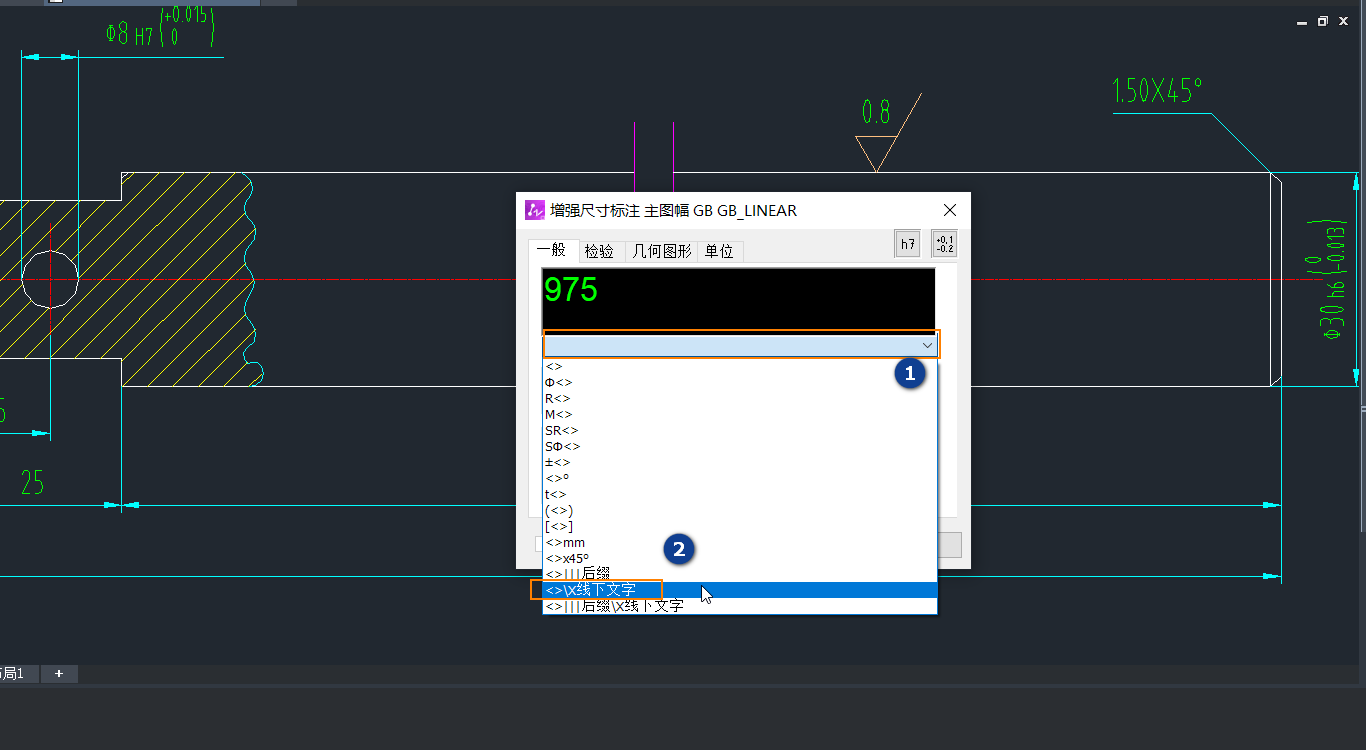1366x750 pixels.
Task: Click the purple dimension dialog title icon
Action: (535, 210)
